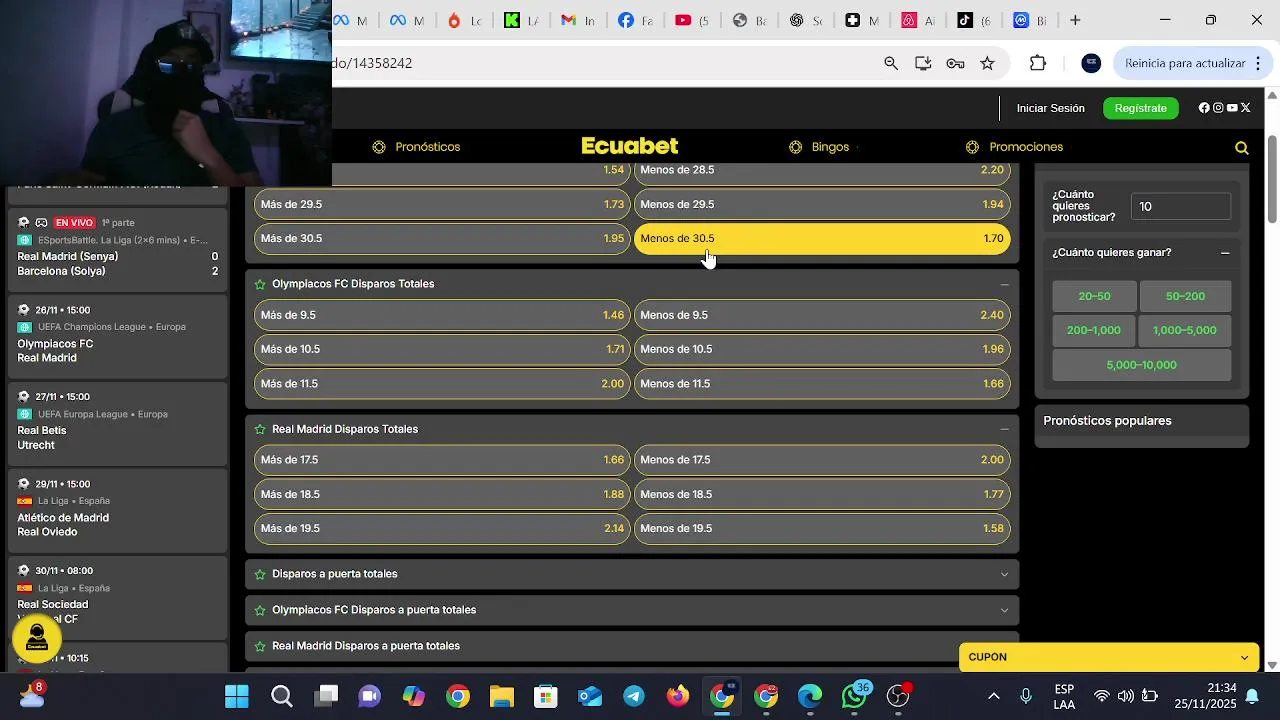Viewport: 1280px width, 720px height.
Task: Favorite Olympiacos FC Disparos Totales with star
Action: click(260, 284)
